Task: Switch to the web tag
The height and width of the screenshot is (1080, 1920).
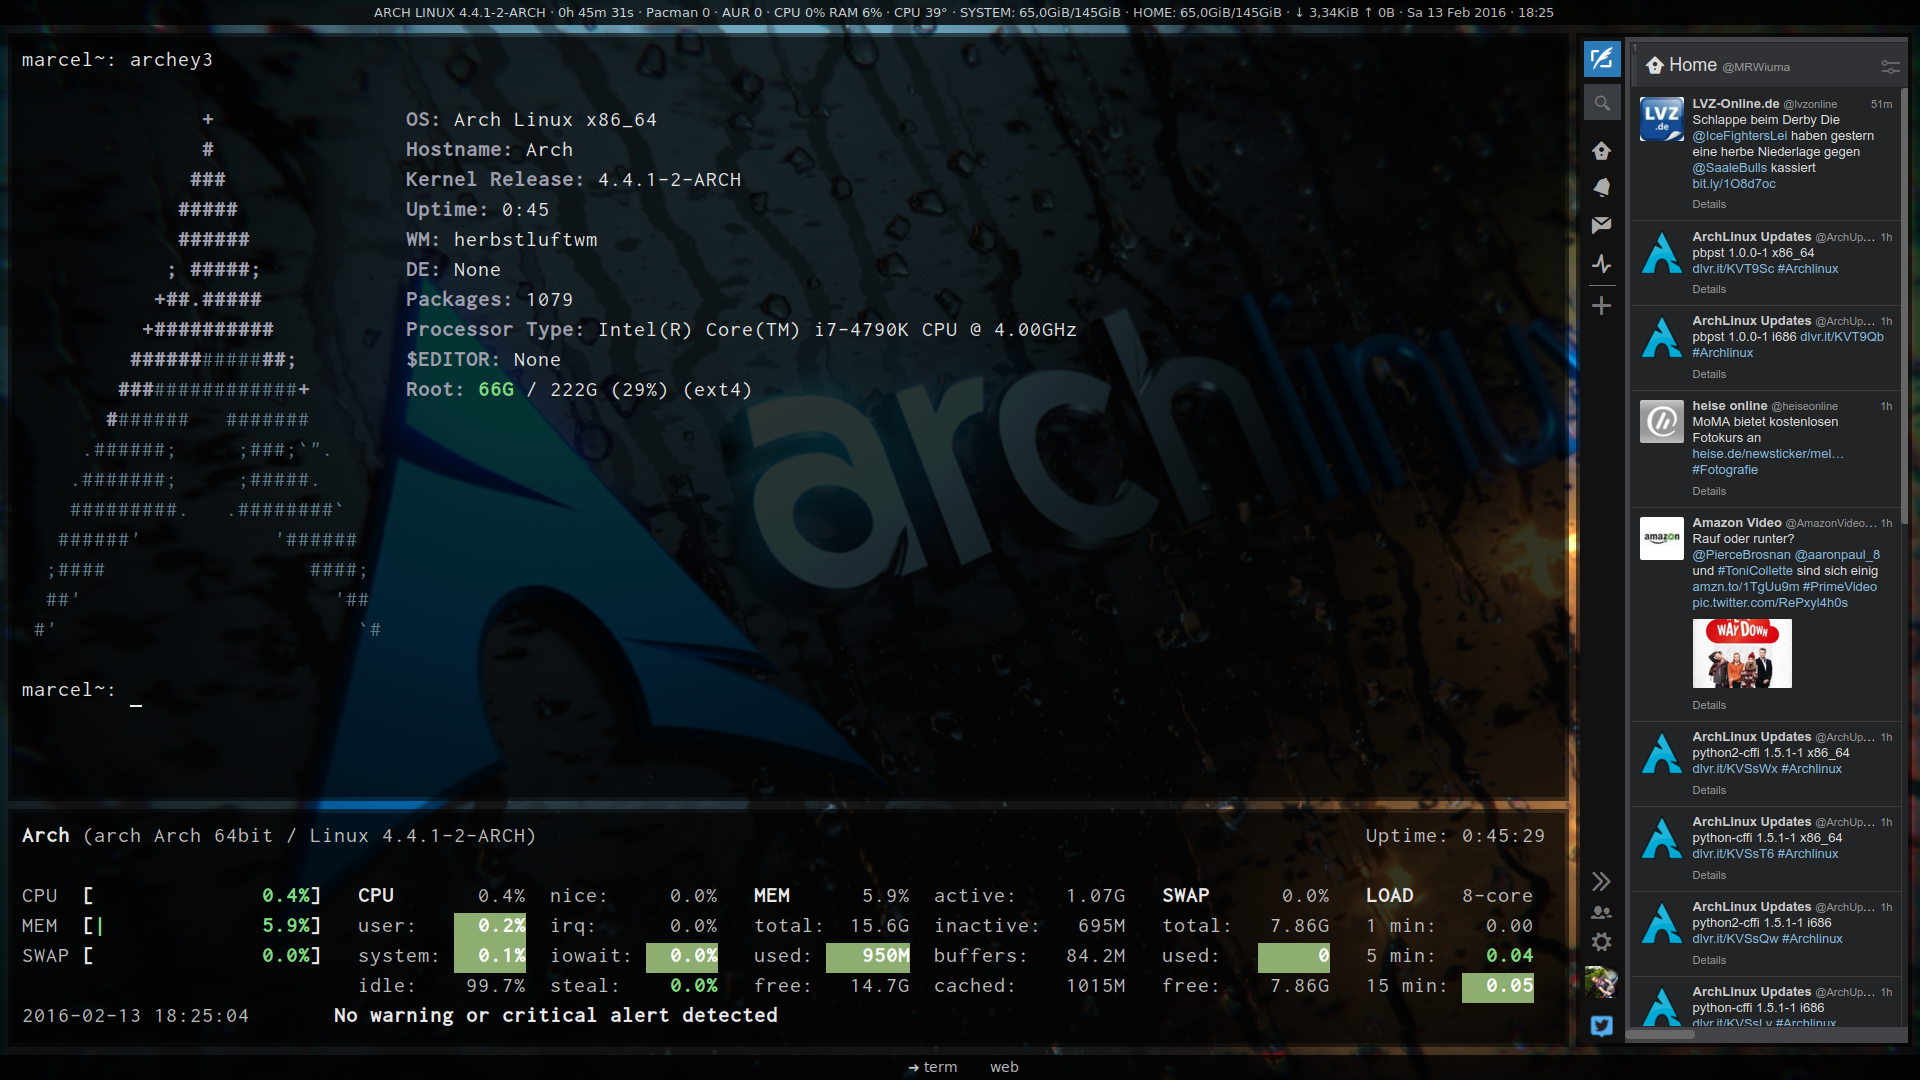Action: [x=1004, y=1067]
